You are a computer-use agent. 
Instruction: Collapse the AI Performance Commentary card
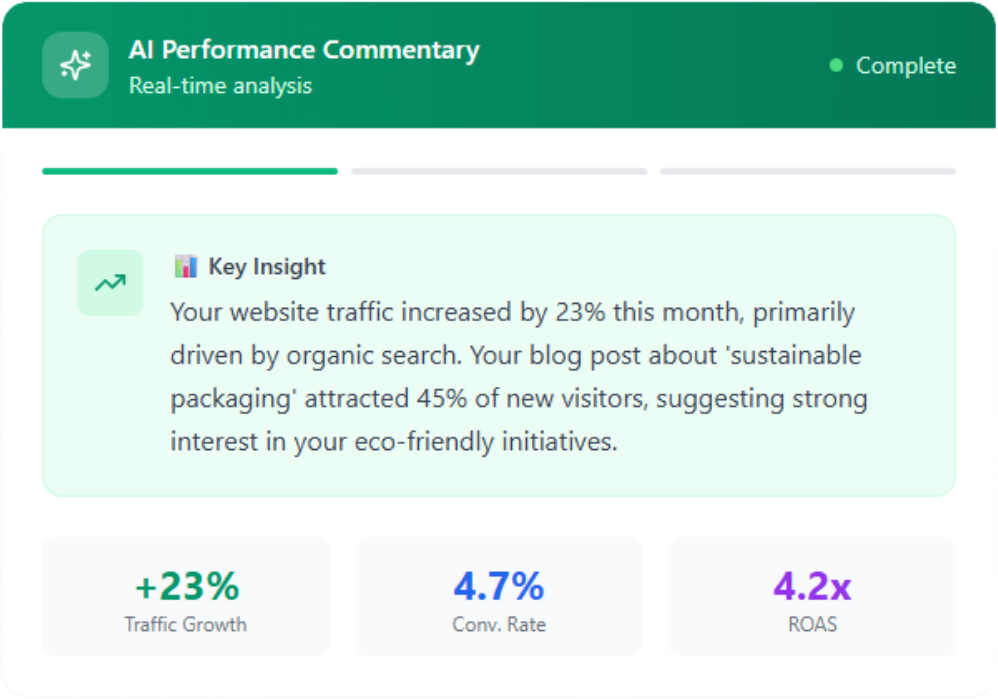point(303,49)
